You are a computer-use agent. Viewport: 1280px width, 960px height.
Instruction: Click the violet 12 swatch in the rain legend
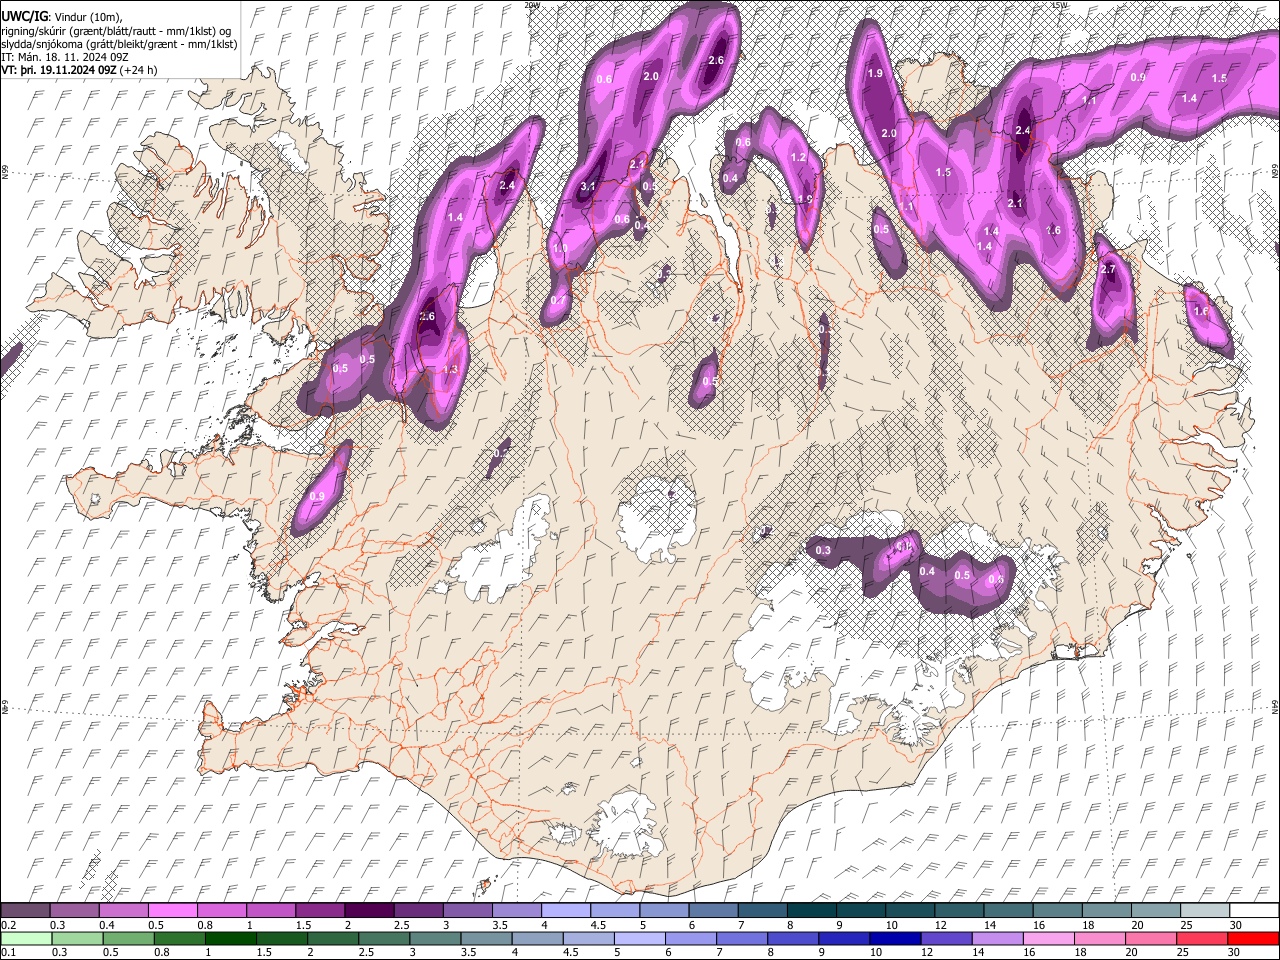[946, 938]
